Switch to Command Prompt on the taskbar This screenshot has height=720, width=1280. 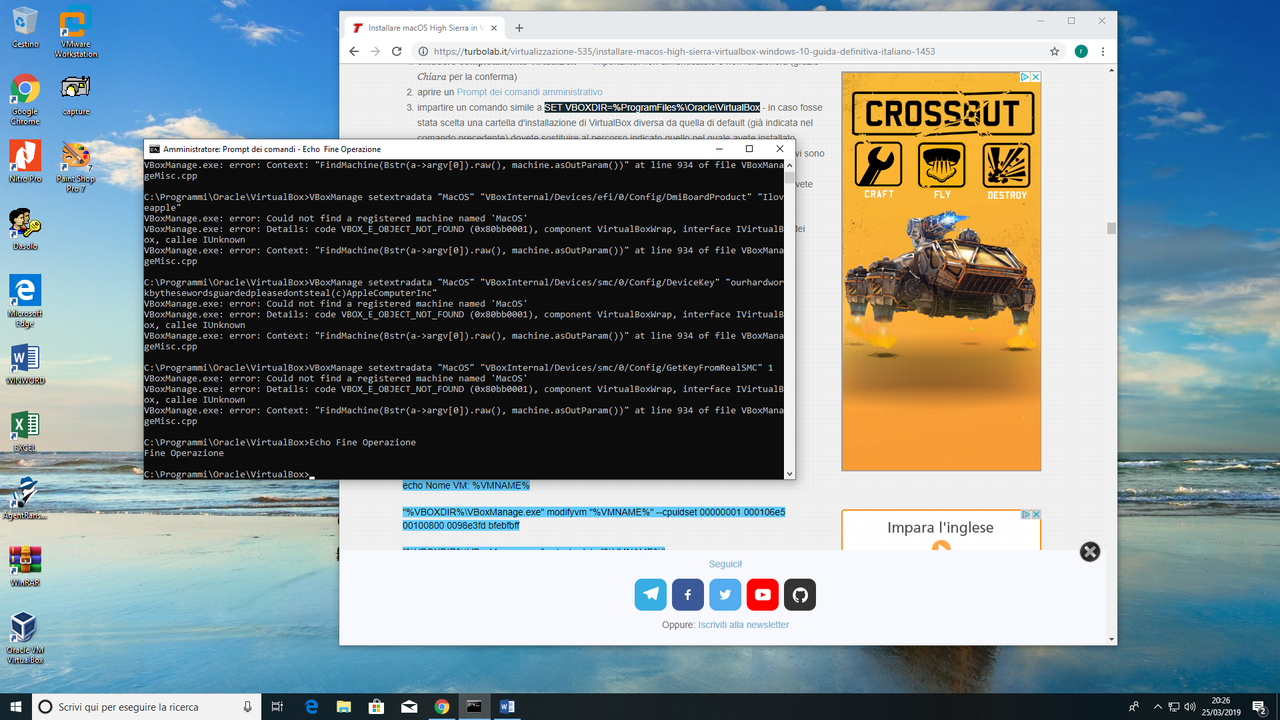pyautogui.click(x=474, y=706)
